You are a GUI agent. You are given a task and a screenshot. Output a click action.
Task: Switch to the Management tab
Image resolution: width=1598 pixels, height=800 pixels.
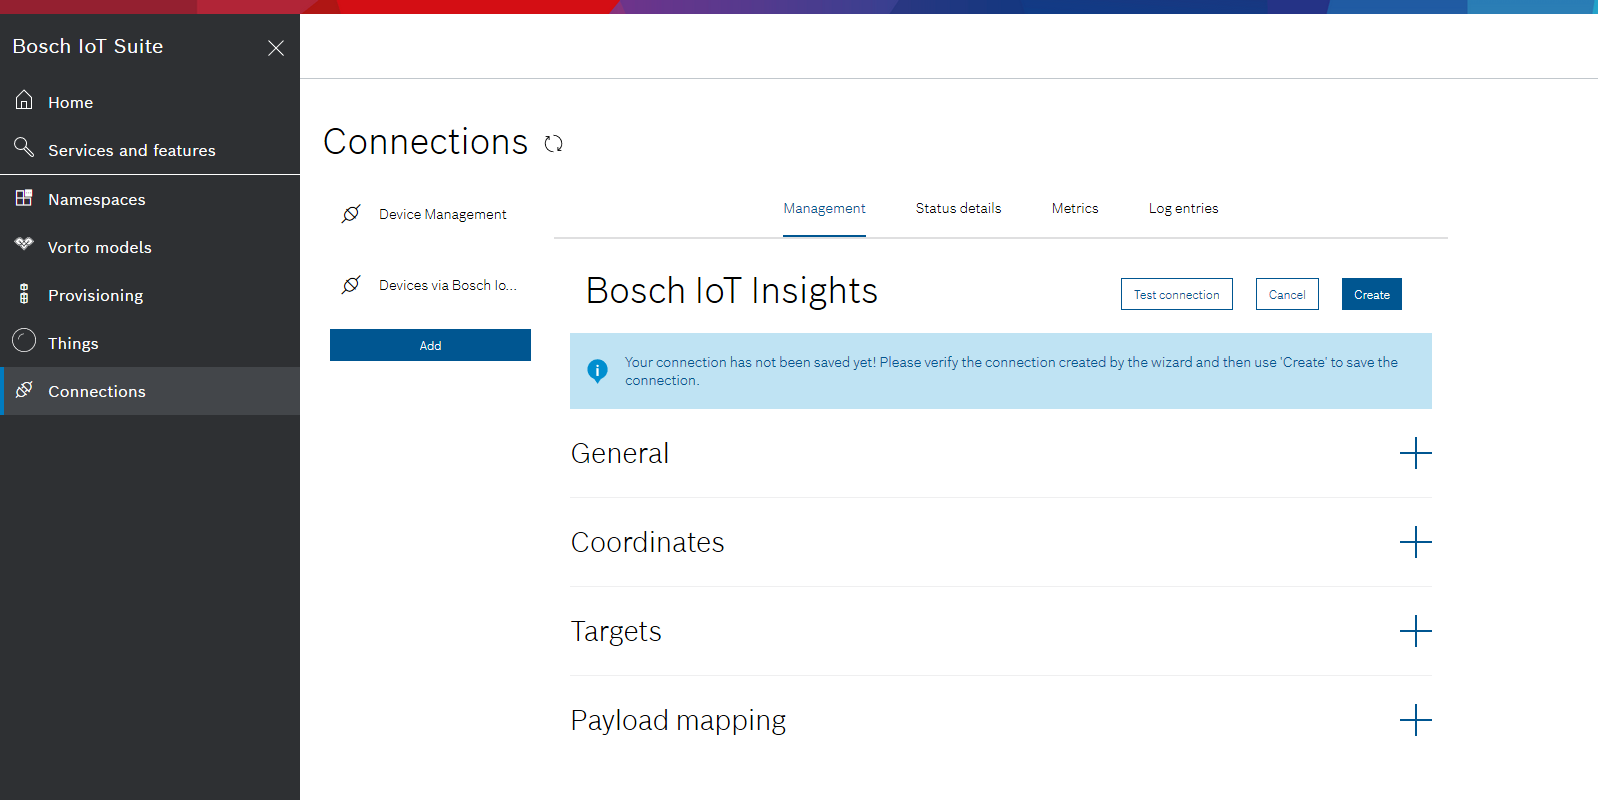click(x=824, y=208)
